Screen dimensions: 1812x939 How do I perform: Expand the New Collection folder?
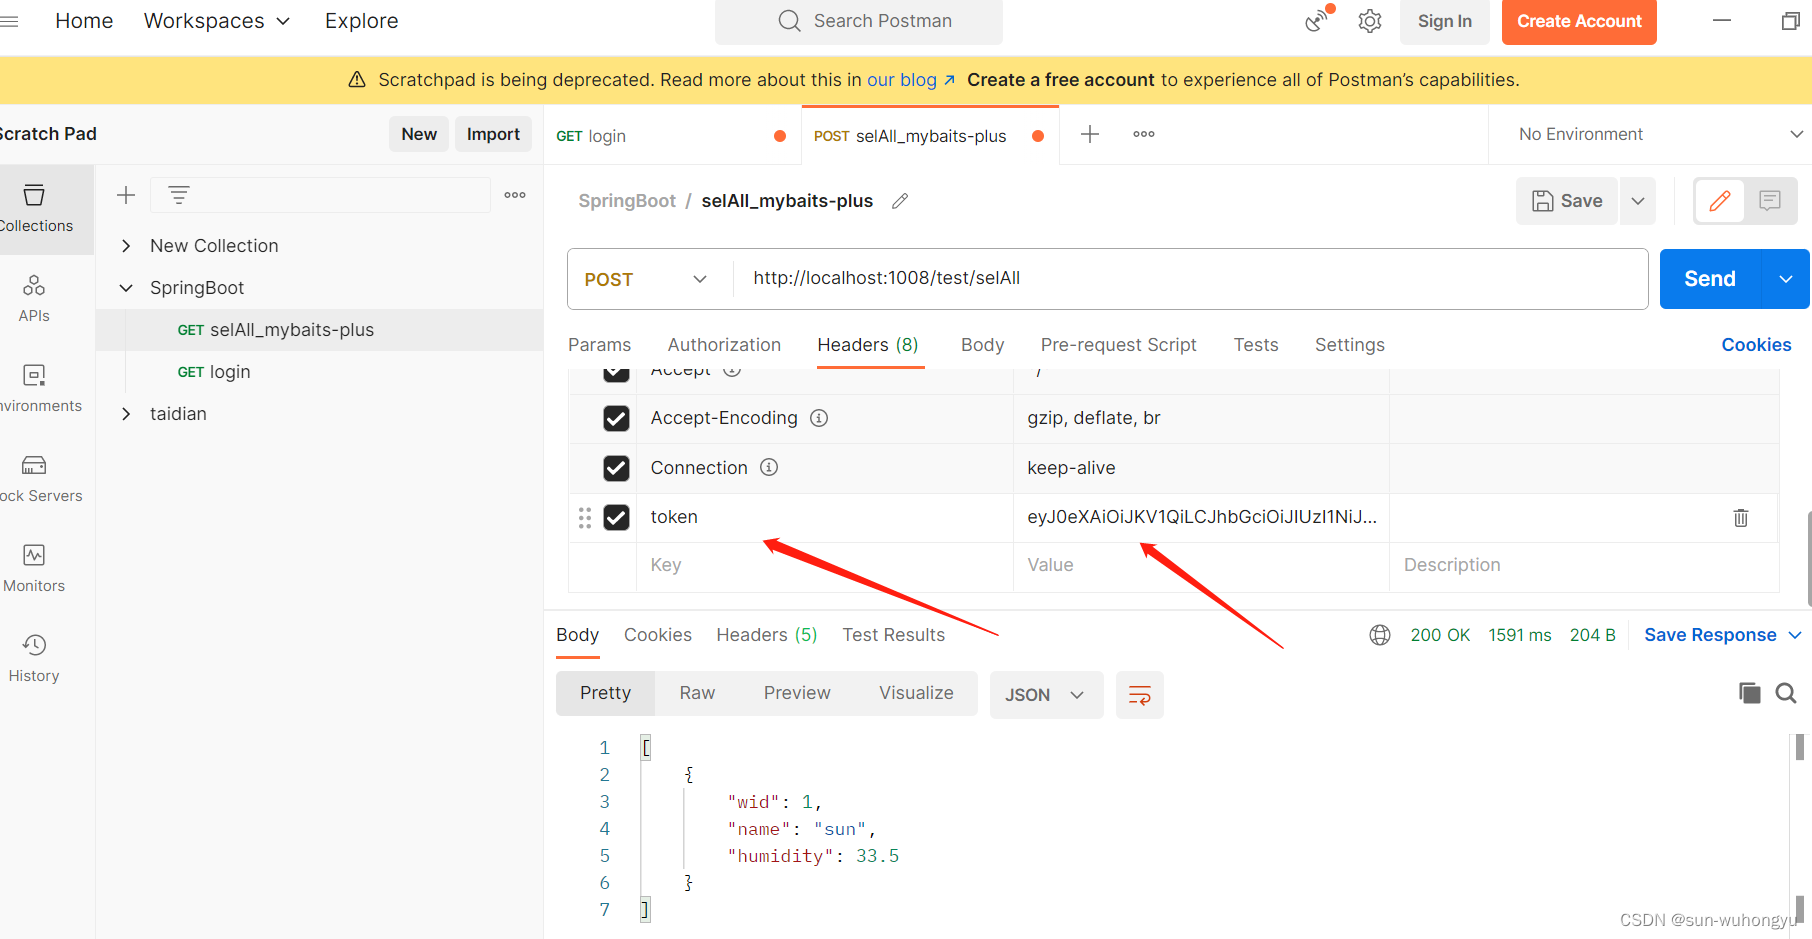click(x=126, y=246)
